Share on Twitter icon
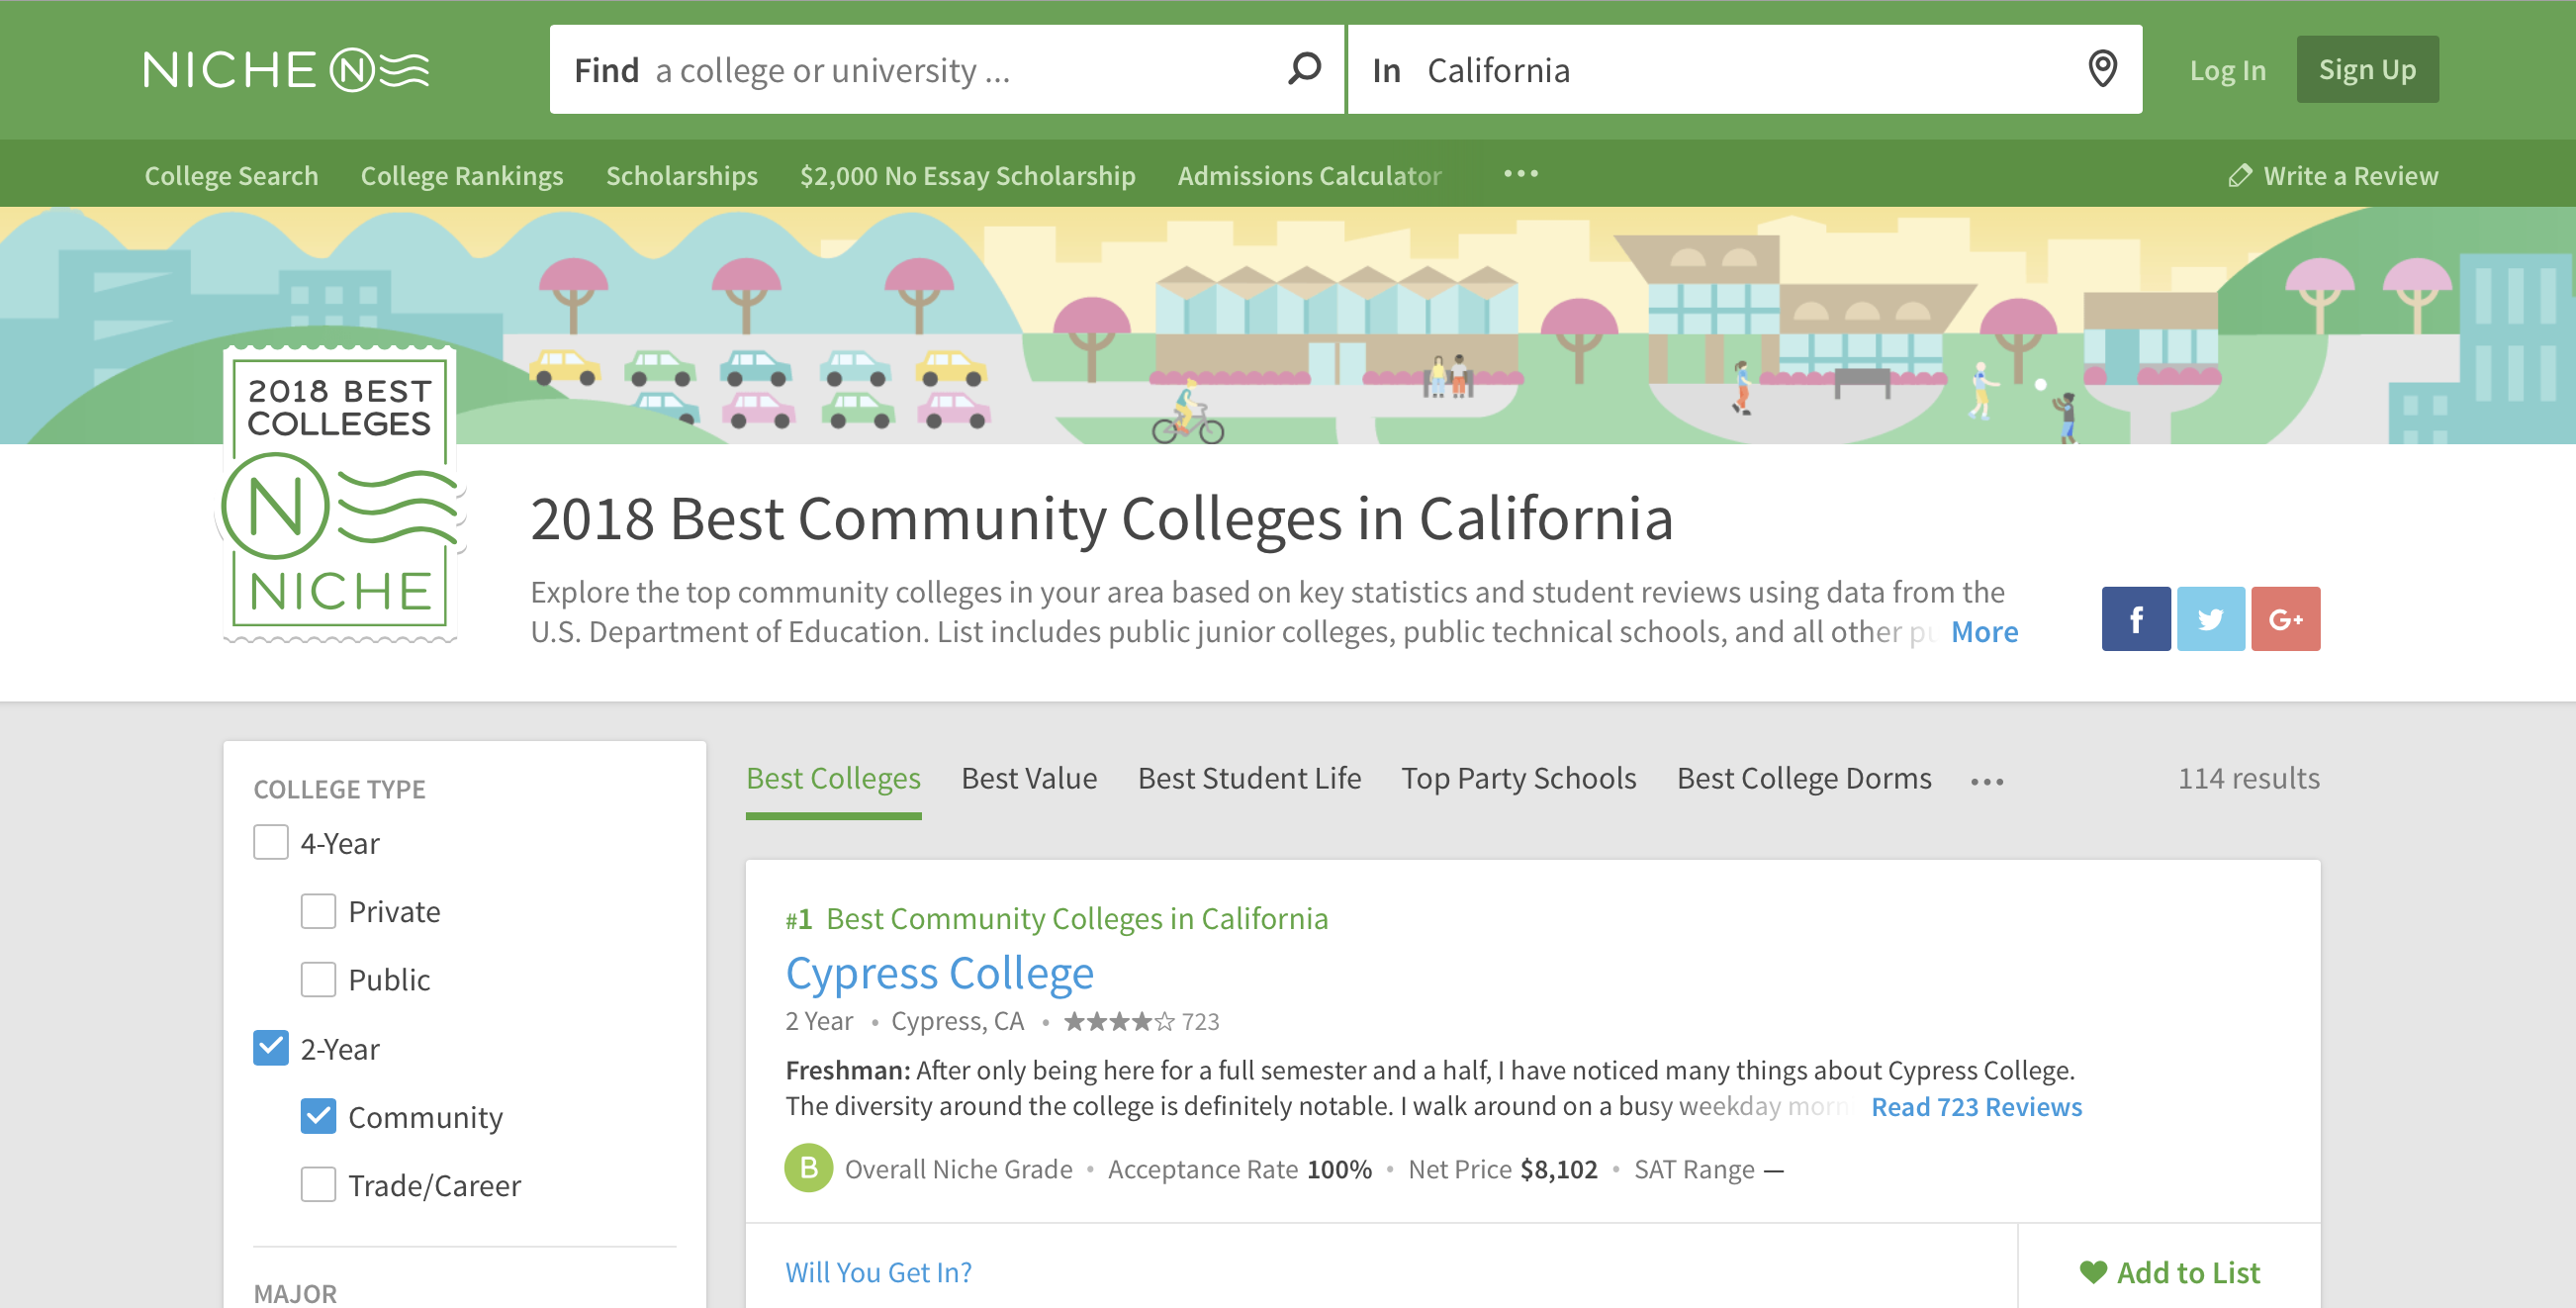The width and height of the screenshot is (2576, 1308). (2210, 619)
